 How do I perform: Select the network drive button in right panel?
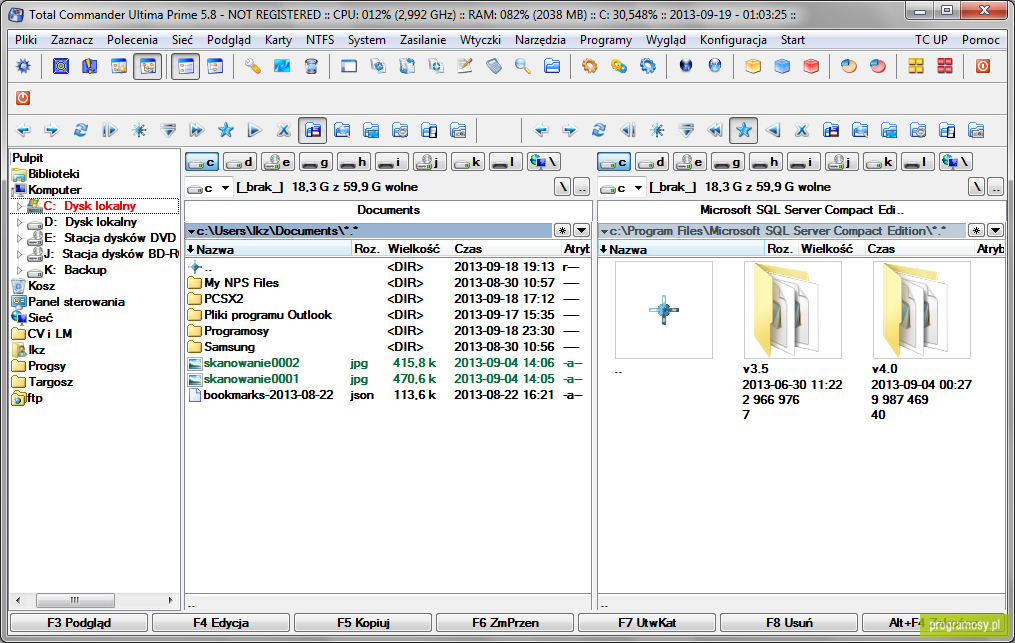pyautogui.click(x=957, y=162)
